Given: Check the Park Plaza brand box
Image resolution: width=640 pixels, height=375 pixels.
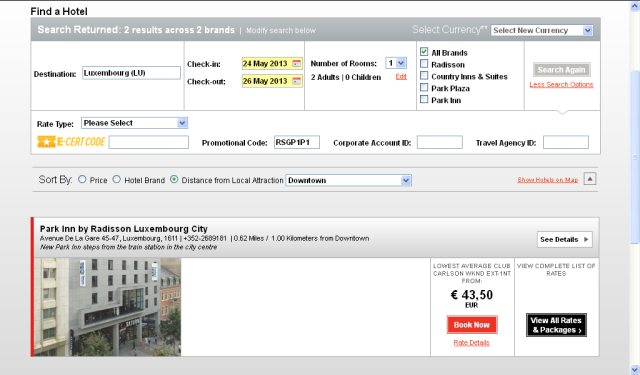Looking at the screenshot, I should [424, 88].
